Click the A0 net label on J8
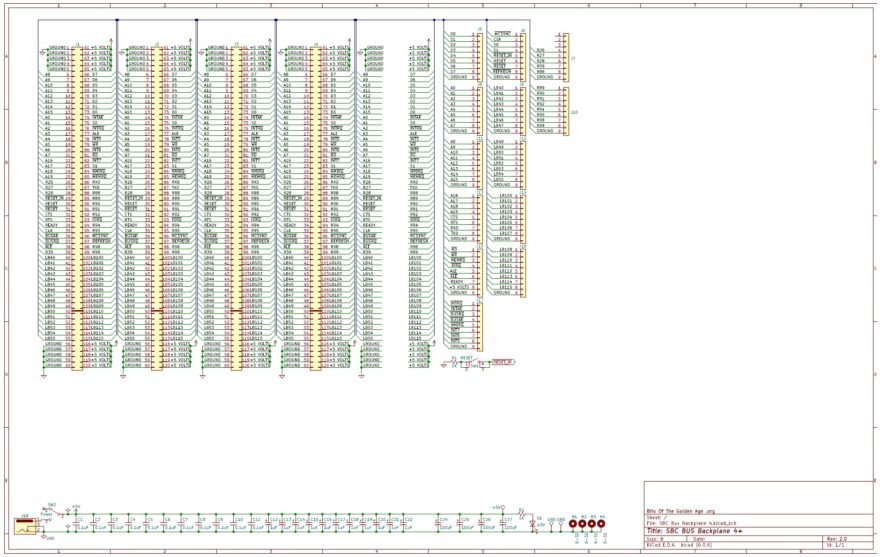Image resolution: width=880 pixels, height=557 pixels. [453, 89]
